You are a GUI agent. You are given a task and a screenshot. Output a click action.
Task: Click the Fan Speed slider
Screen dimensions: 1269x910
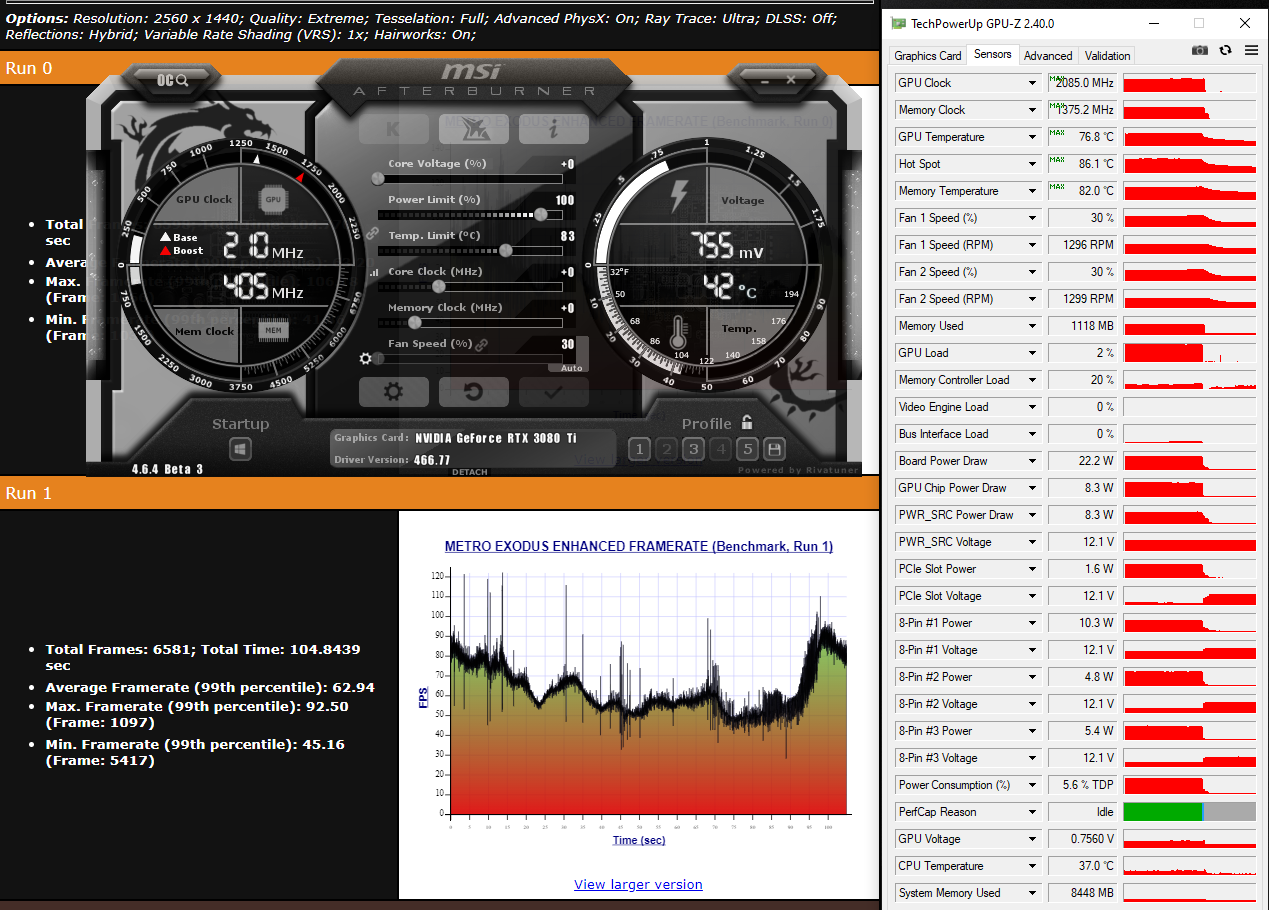468,358
